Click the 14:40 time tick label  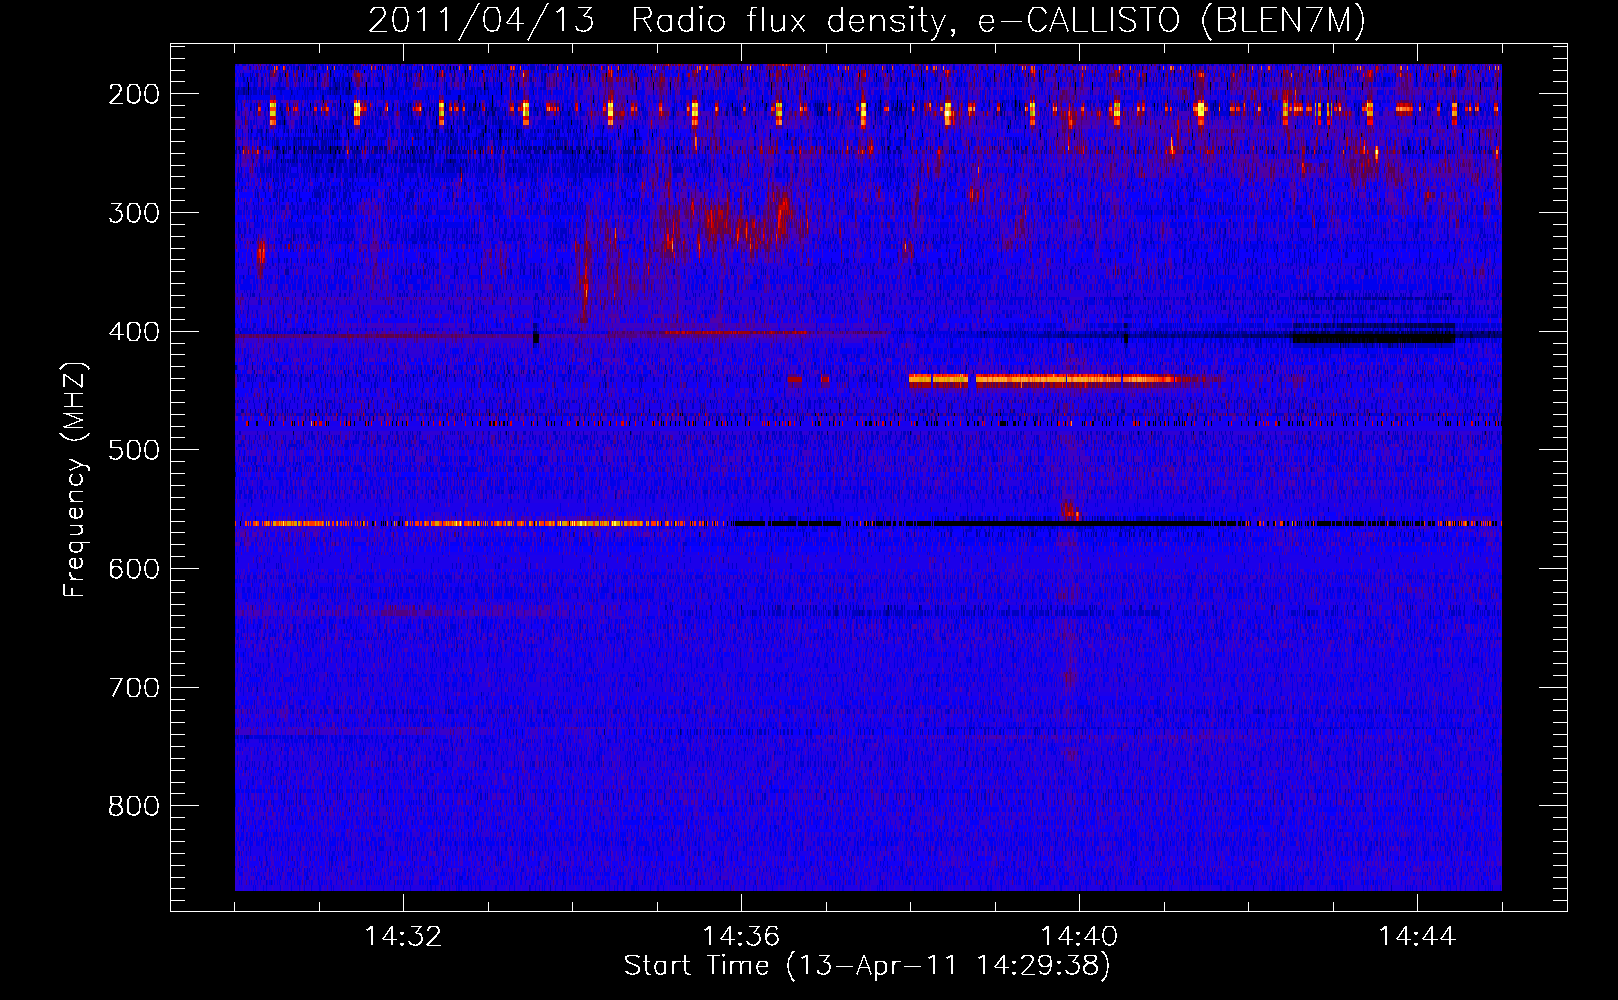1079,937
